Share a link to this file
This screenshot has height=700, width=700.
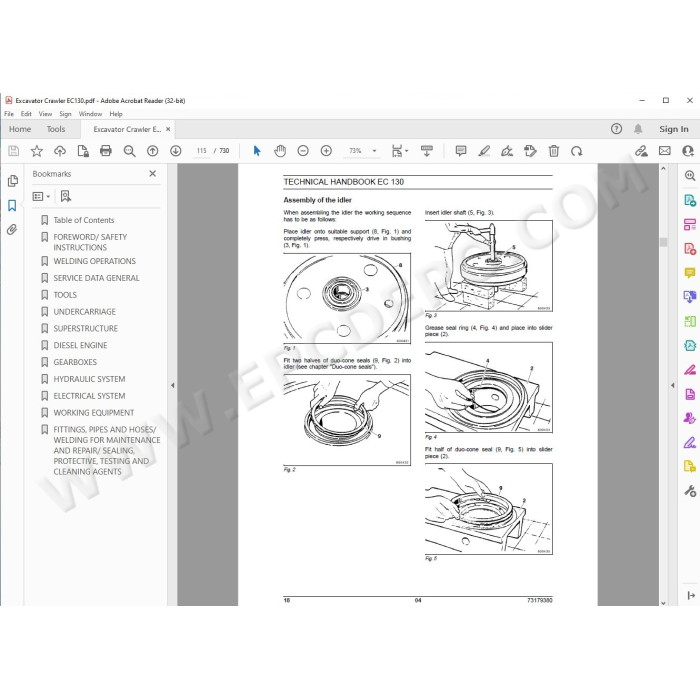click(x=642, y=151)
